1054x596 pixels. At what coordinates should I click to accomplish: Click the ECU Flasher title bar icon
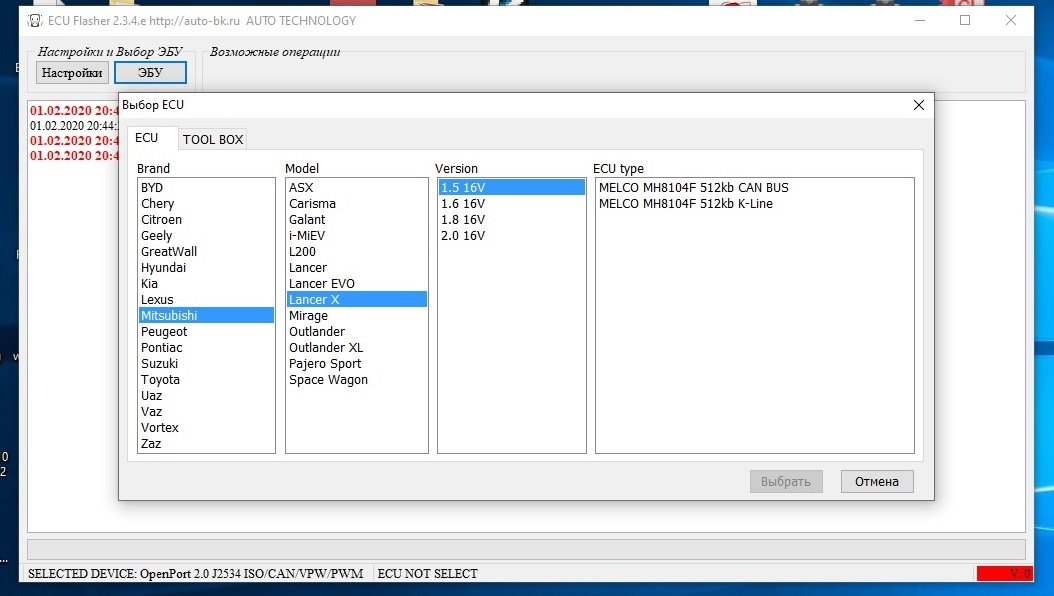pyautogui.click(x=33, y=20)
